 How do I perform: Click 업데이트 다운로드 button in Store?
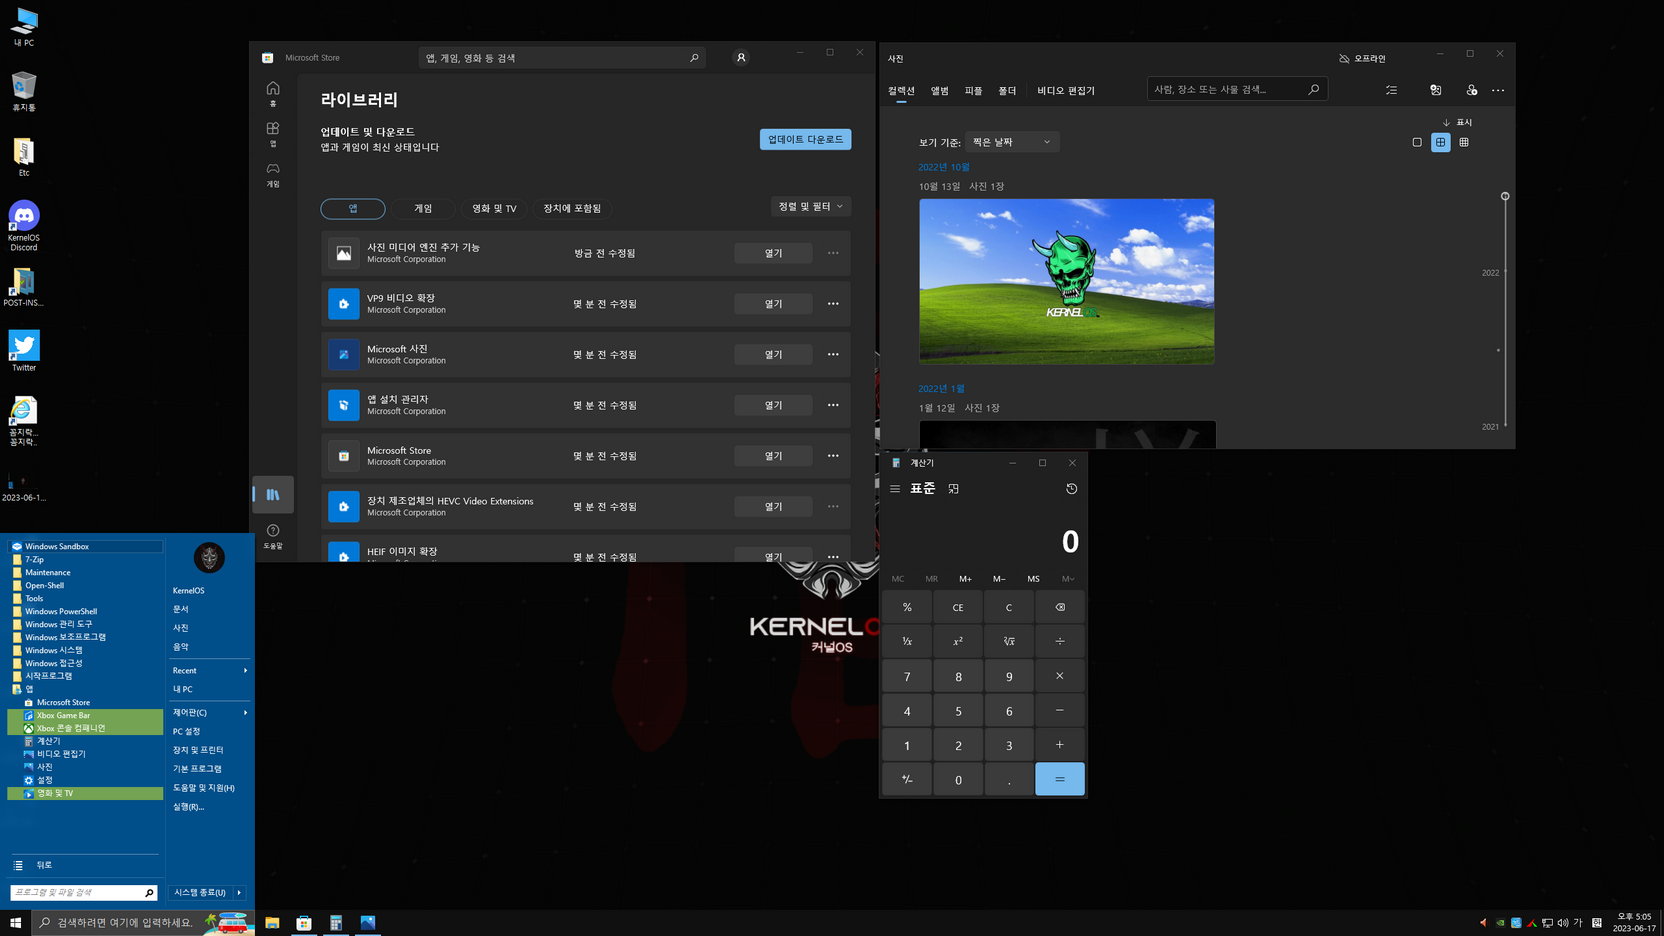[805, 140]
